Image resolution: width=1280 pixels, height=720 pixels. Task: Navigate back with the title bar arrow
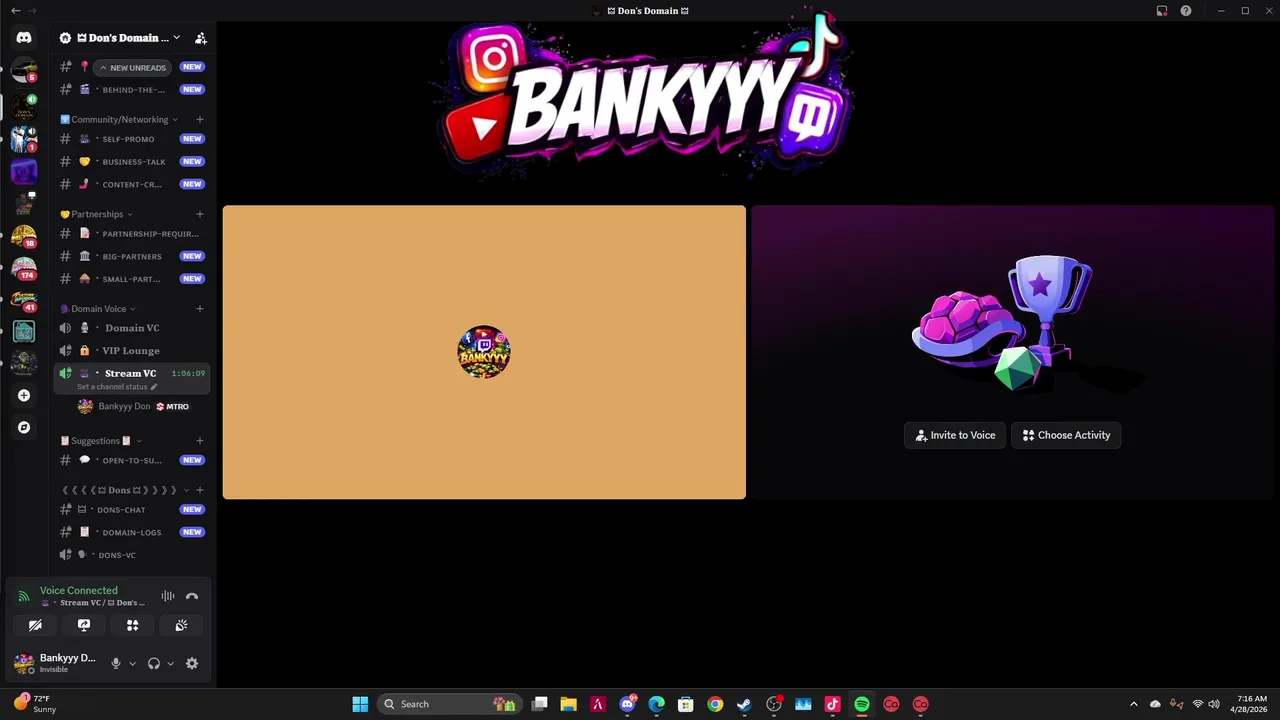tap(15, 11)
